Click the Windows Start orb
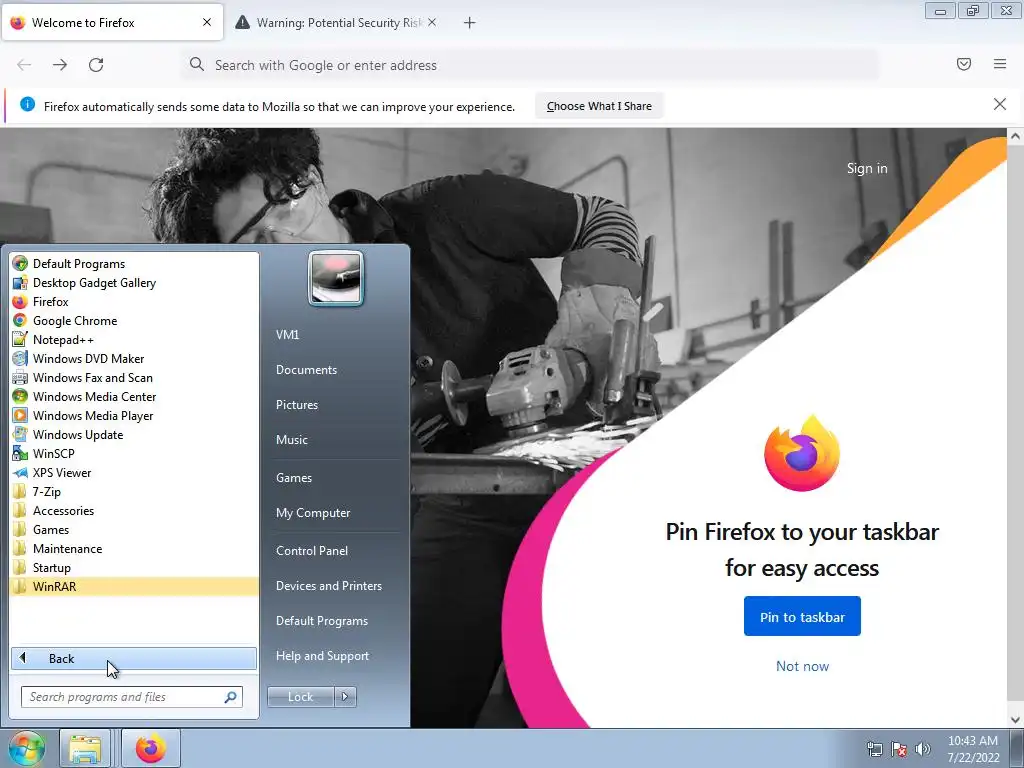This screenshot has height=768, width=1024. pos(26,748)
